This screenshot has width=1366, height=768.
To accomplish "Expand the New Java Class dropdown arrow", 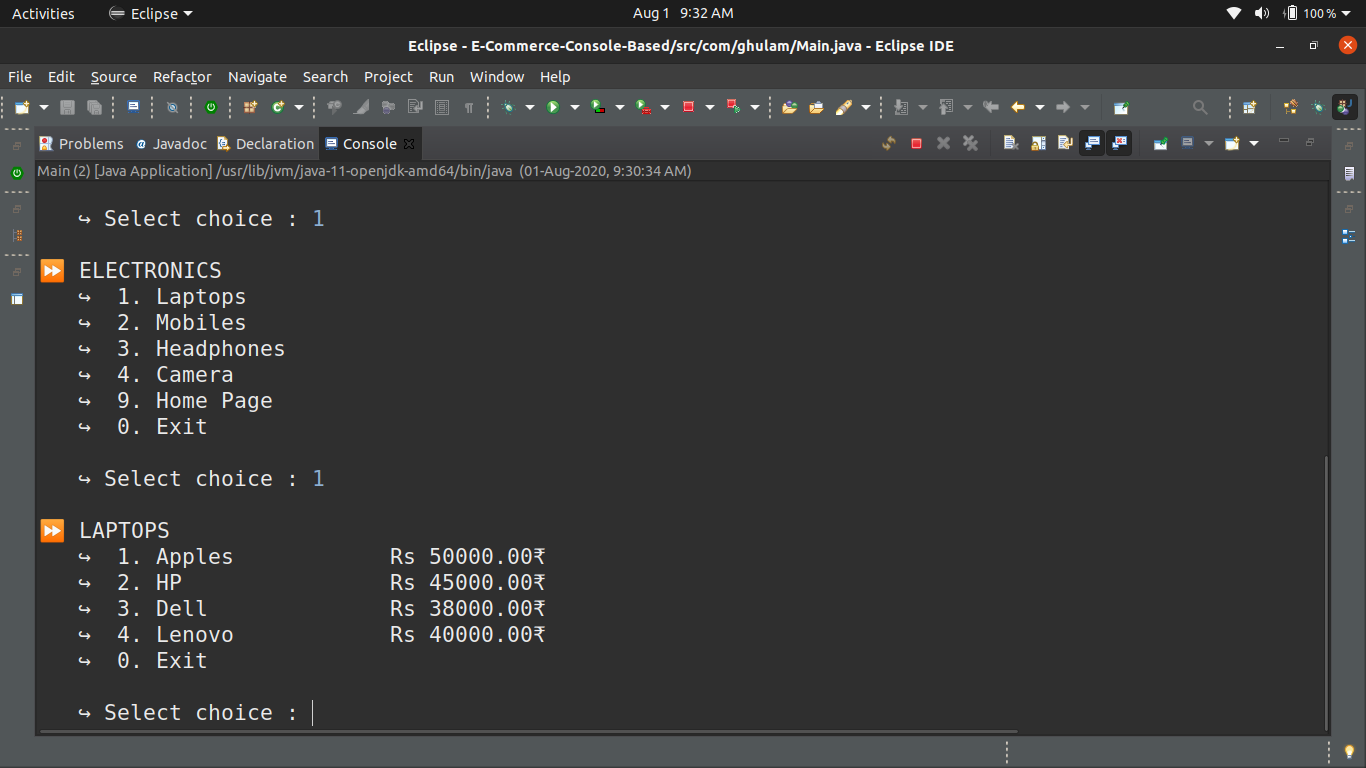I will click(x=298, y=107).
